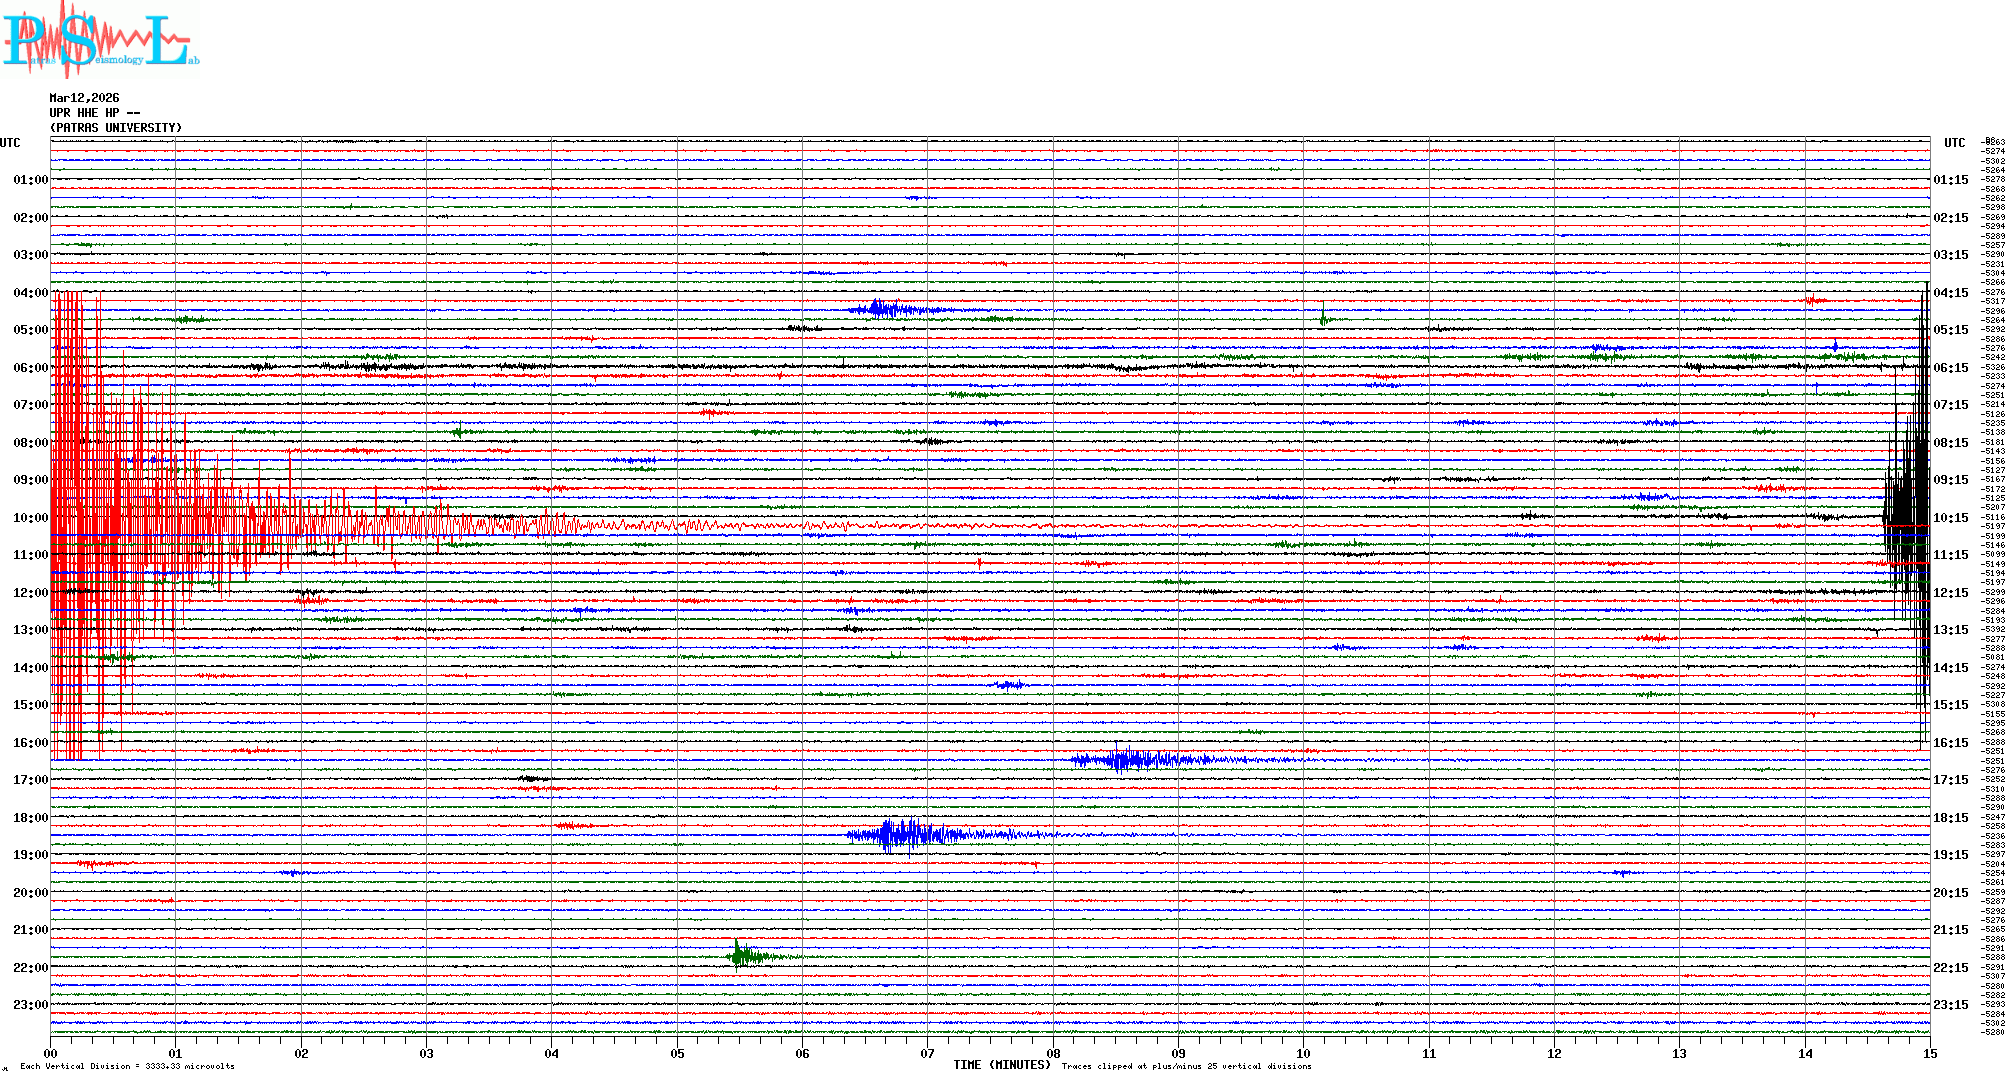Click the (PATRAS UNIVERSITY) header text
Viewport: 2010px width, 1080px height.
click(116, 128)
